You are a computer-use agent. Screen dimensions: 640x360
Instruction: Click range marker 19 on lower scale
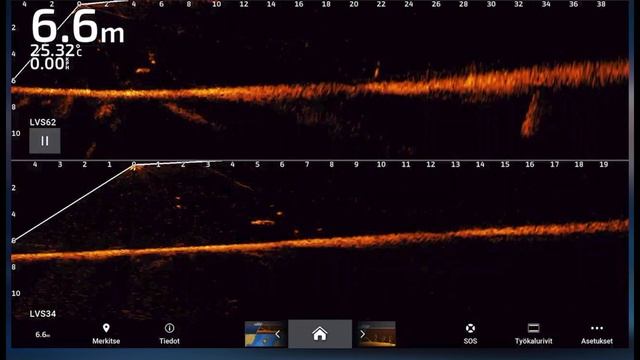click(x=604, y=164)
